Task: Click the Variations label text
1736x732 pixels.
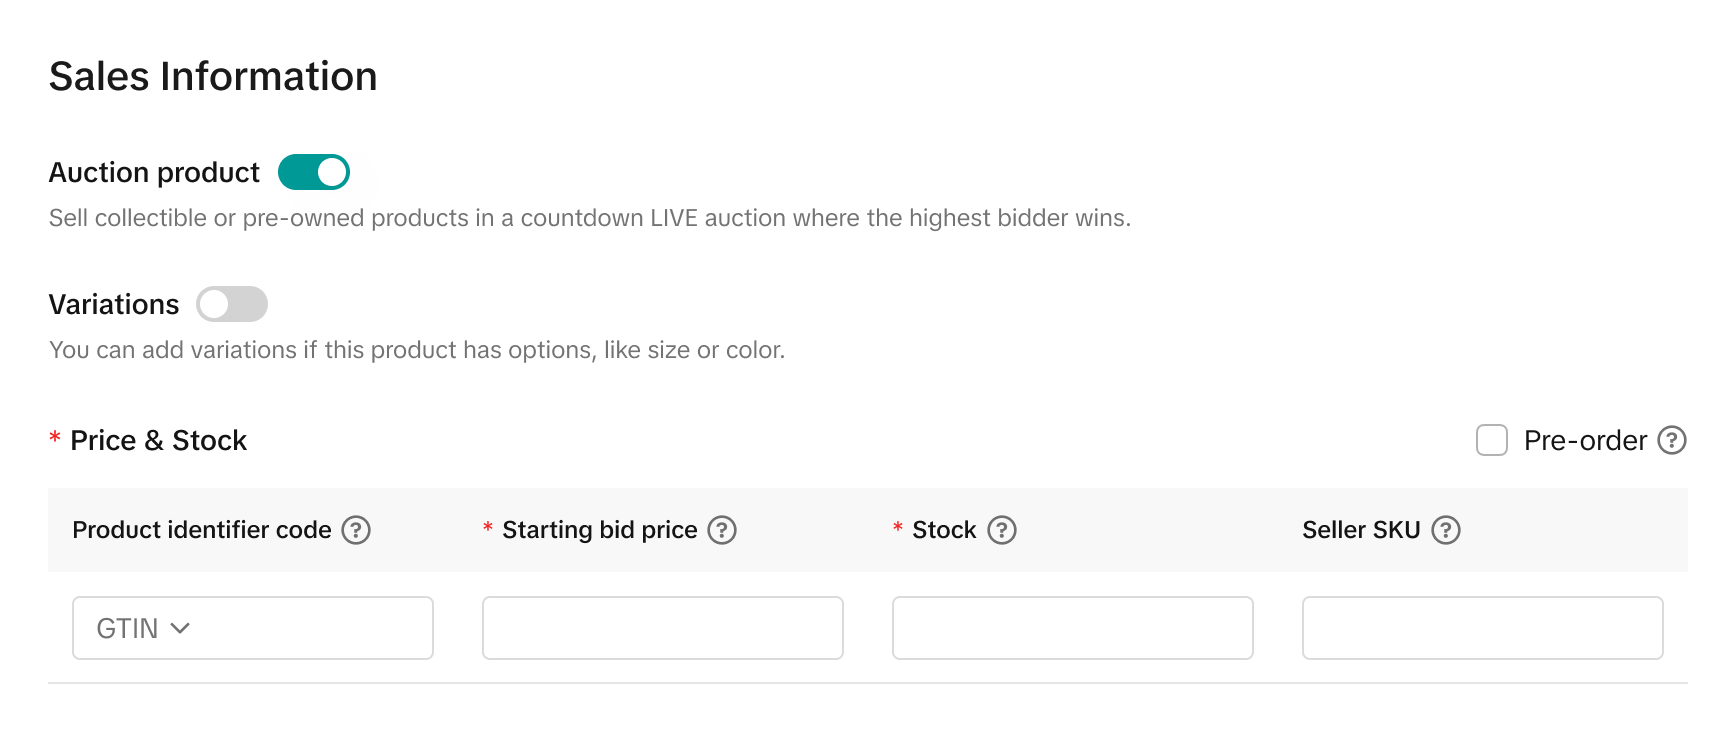Action: pos(114,305)
